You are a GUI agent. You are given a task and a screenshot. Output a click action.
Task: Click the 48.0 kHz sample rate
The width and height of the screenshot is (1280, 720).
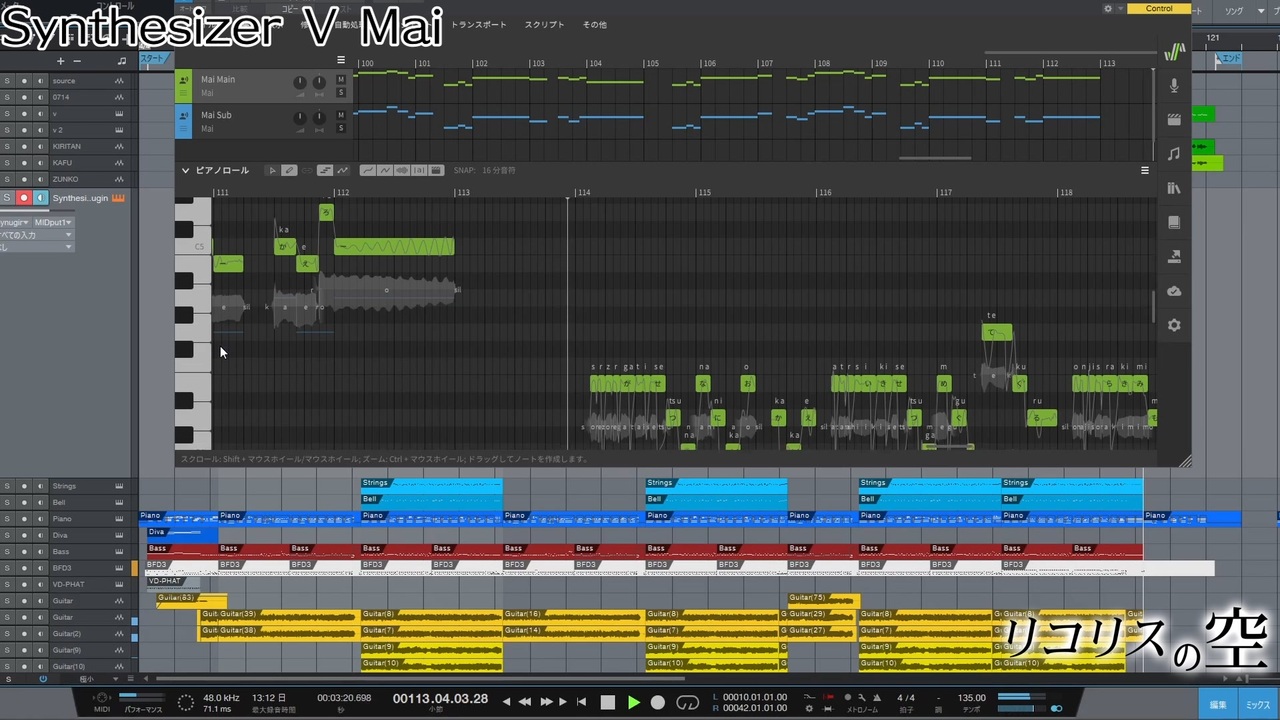tap(221, 697)
